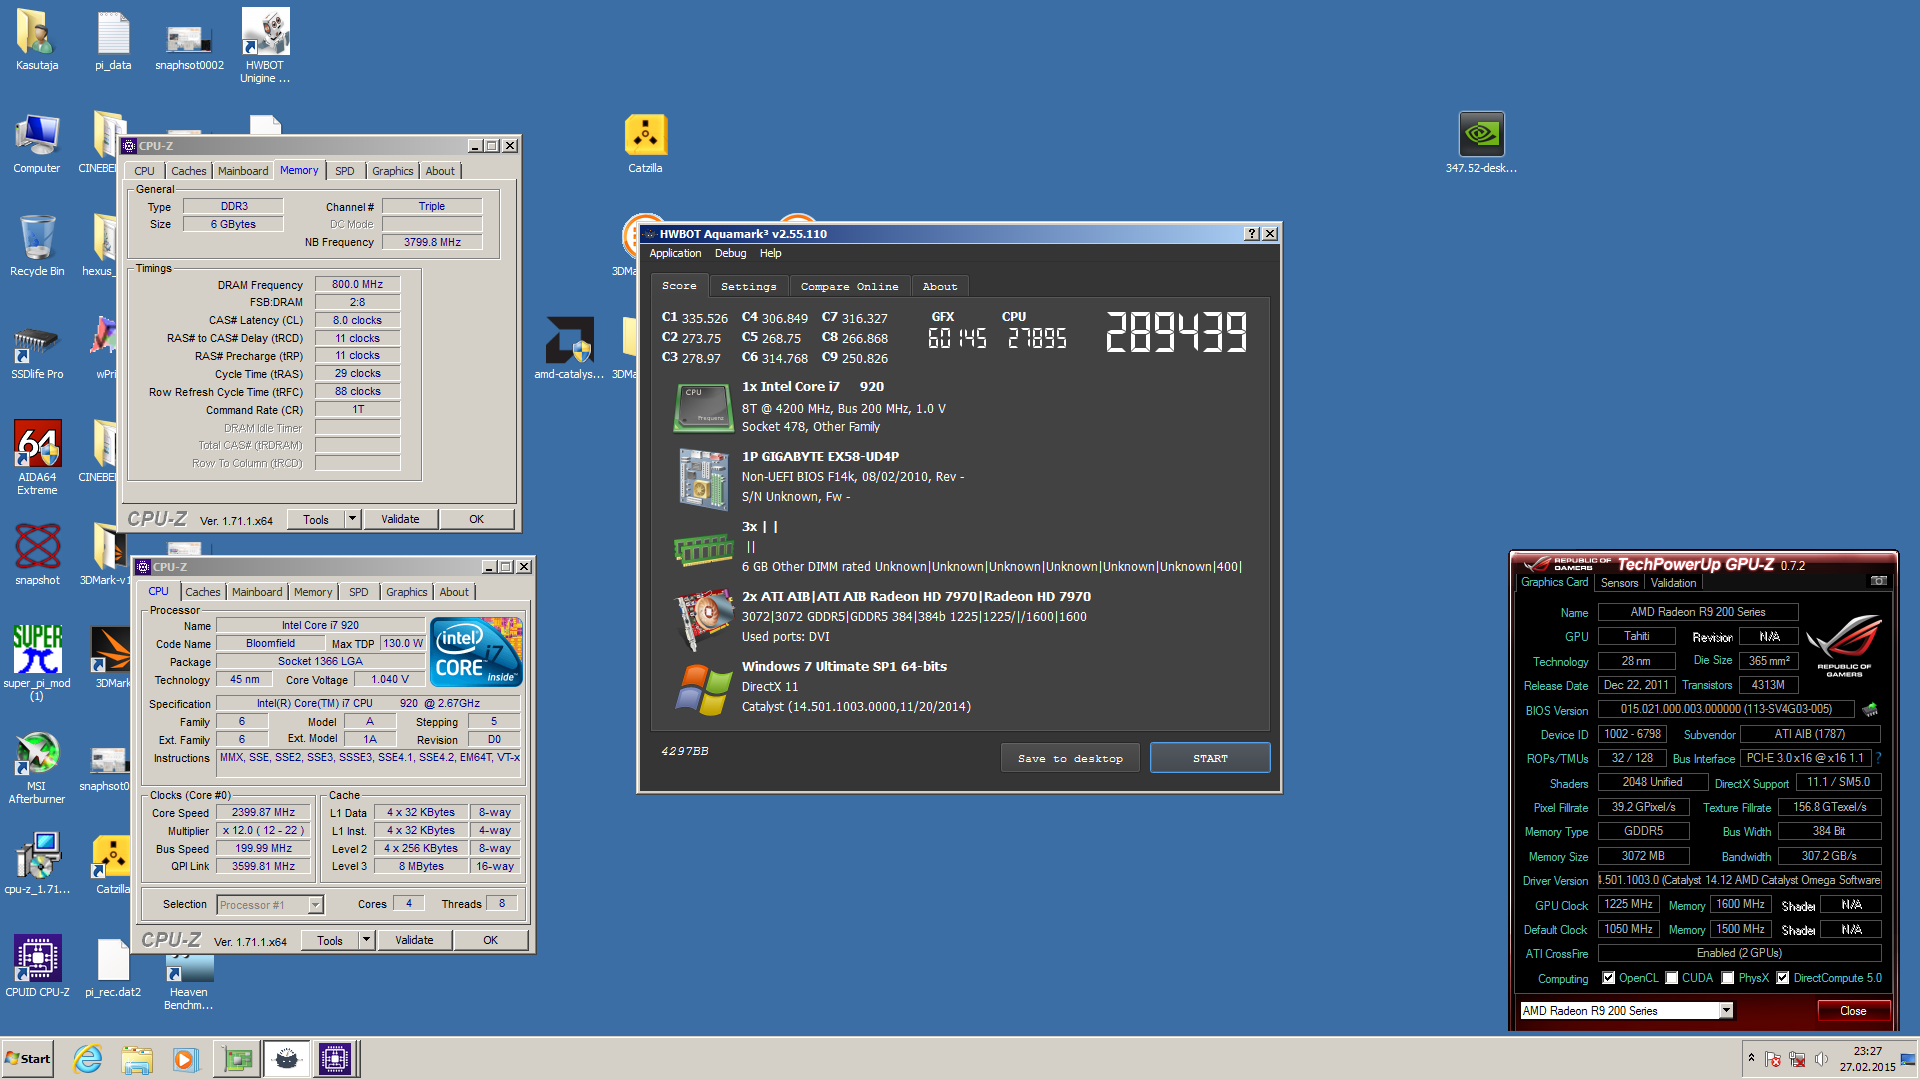Screen dimensions: 1920x1080
Task: Open the Kasutaja user folder icon
Action: coord(37,40)
